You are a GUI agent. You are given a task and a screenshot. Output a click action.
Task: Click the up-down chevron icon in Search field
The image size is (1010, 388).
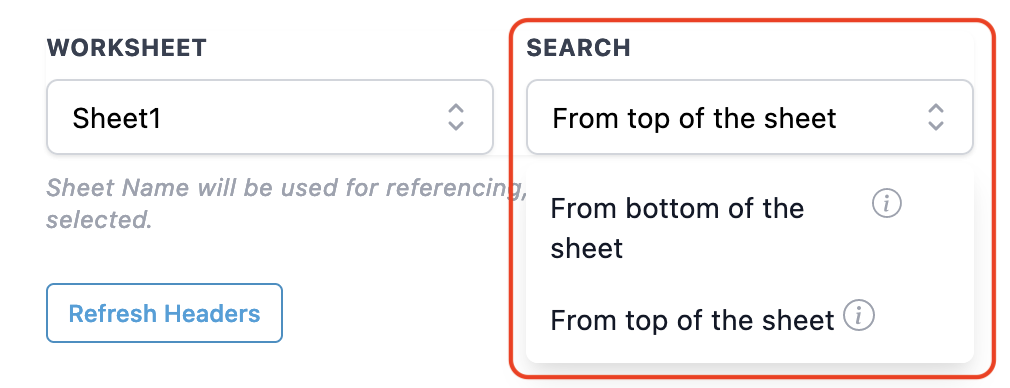tap(935, 117)
